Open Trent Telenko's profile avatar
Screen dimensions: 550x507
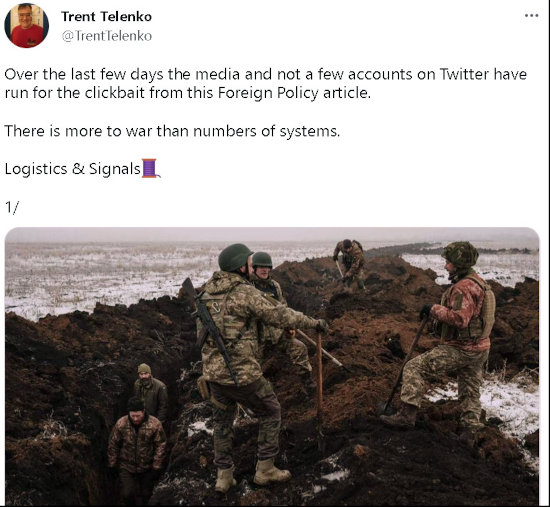point(26,25)
